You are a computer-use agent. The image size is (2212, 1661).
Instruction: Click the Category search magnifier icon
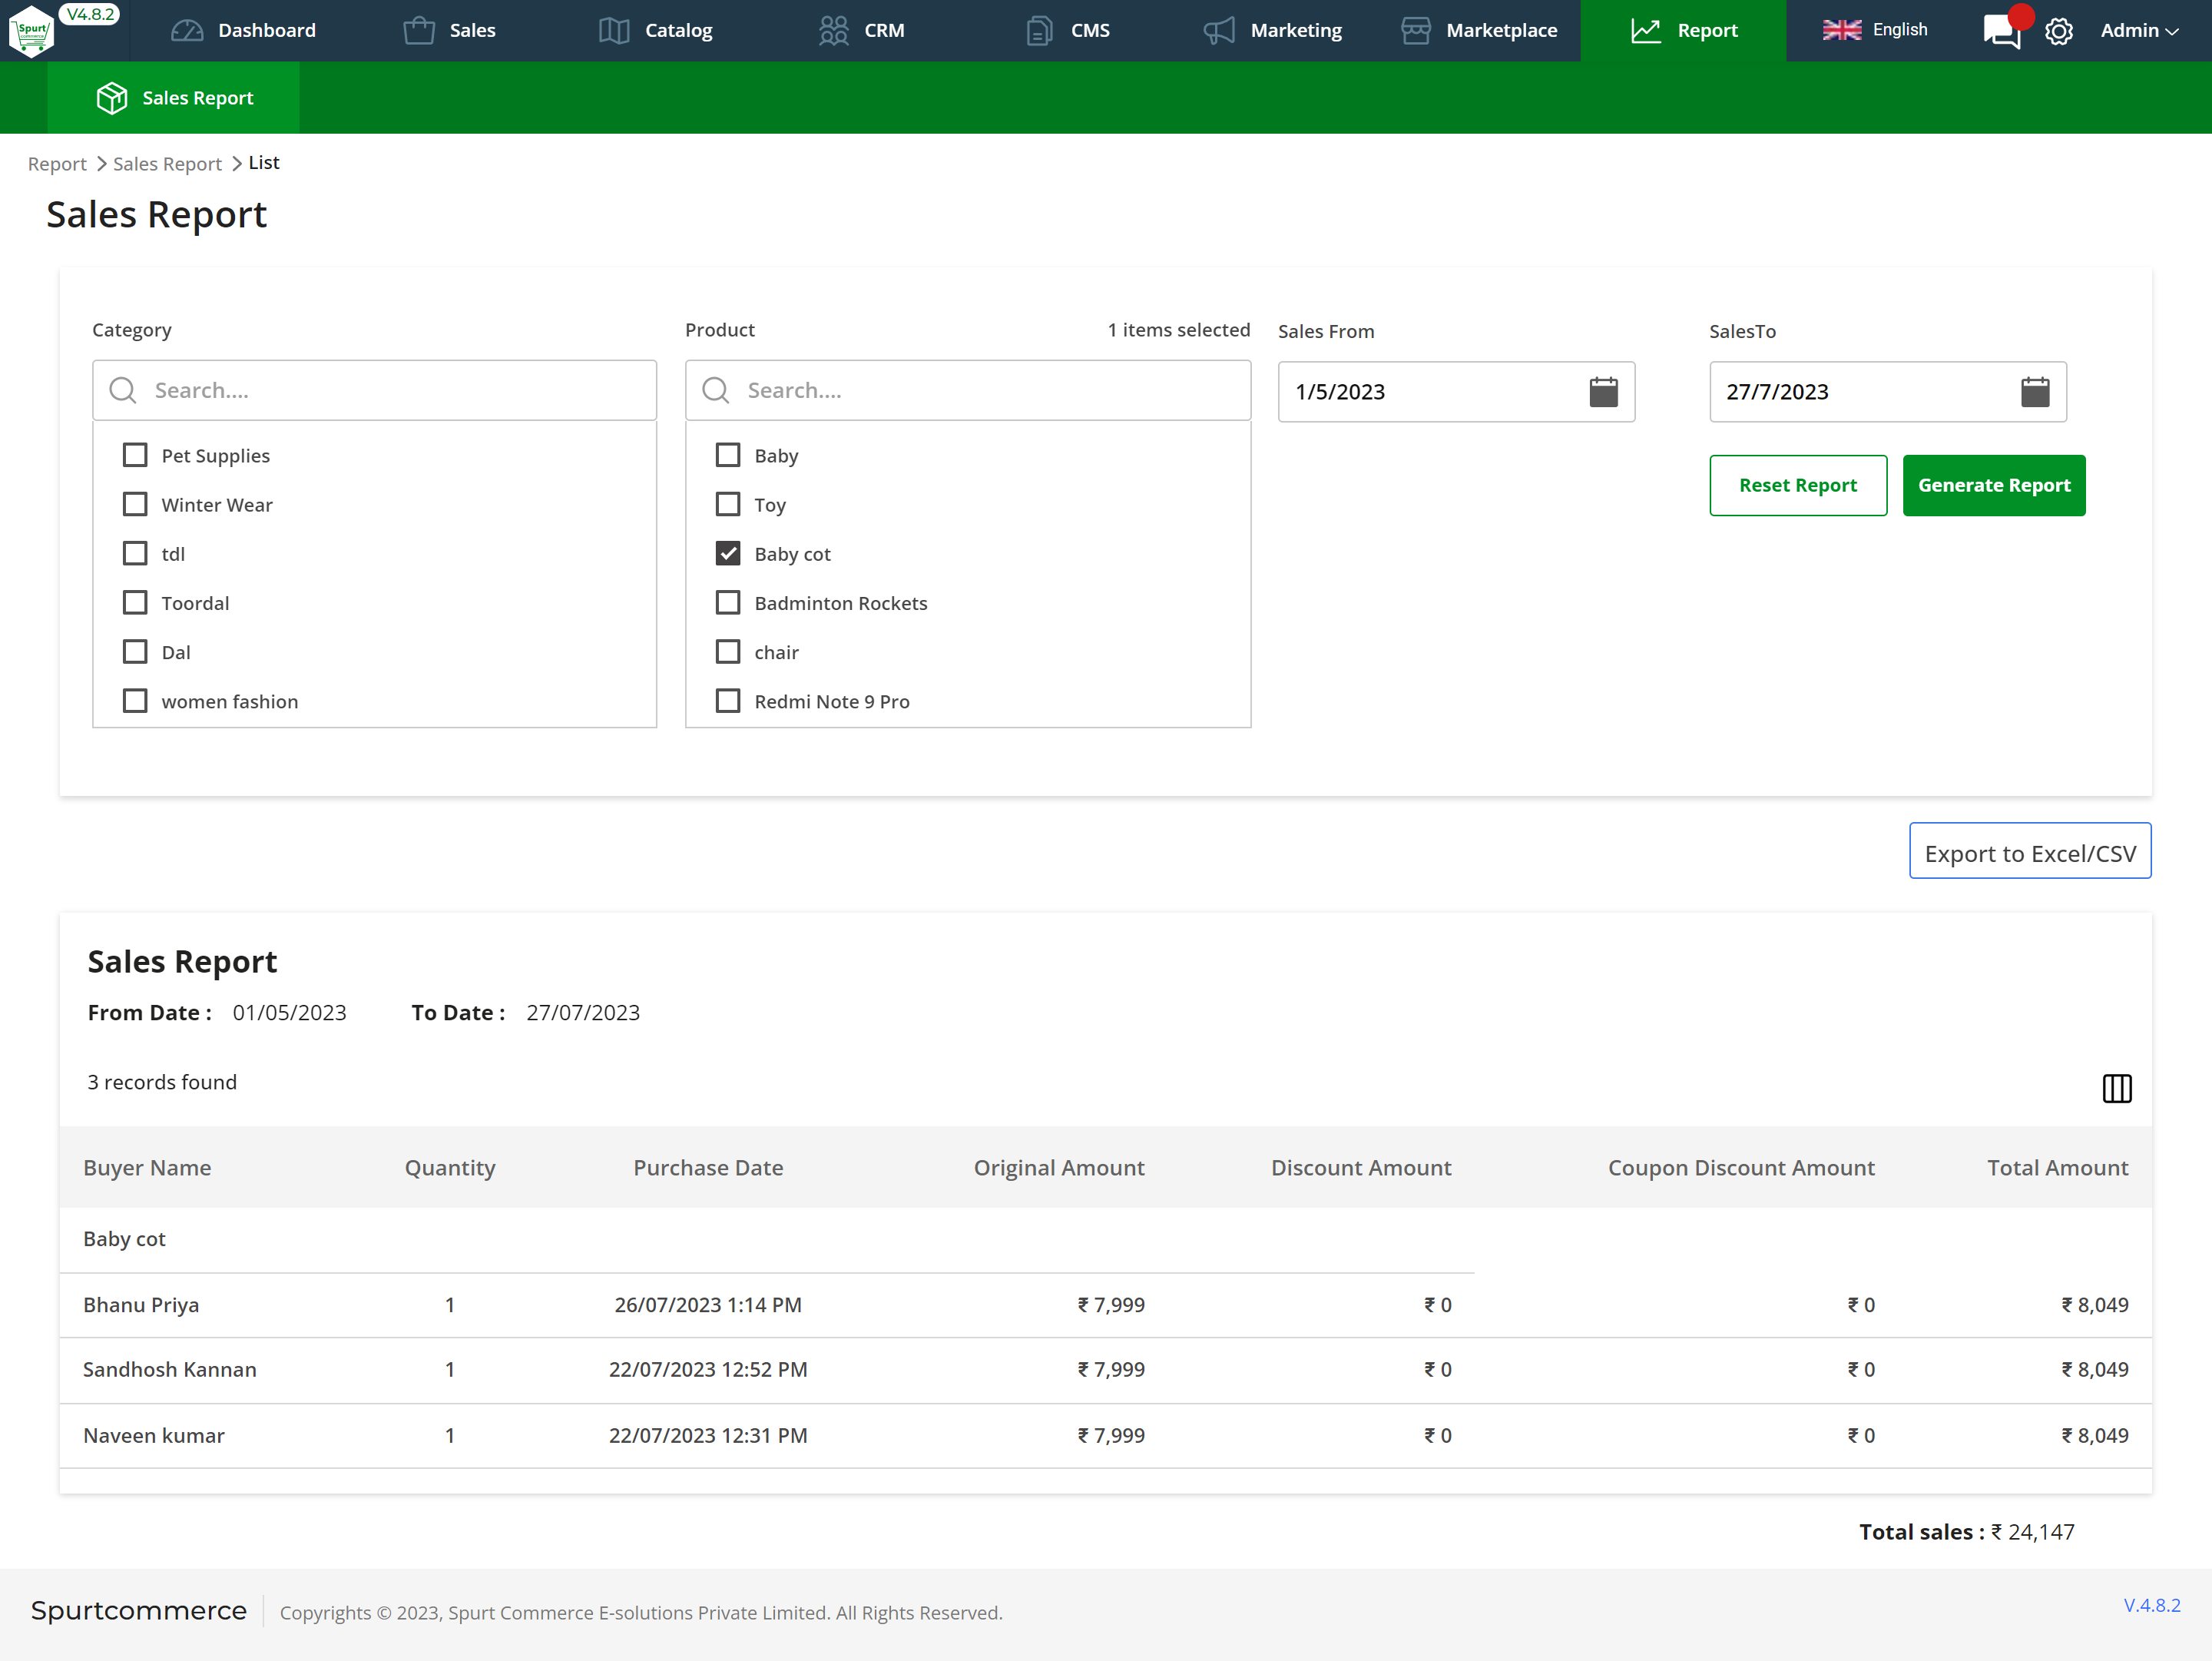[122, 390]
